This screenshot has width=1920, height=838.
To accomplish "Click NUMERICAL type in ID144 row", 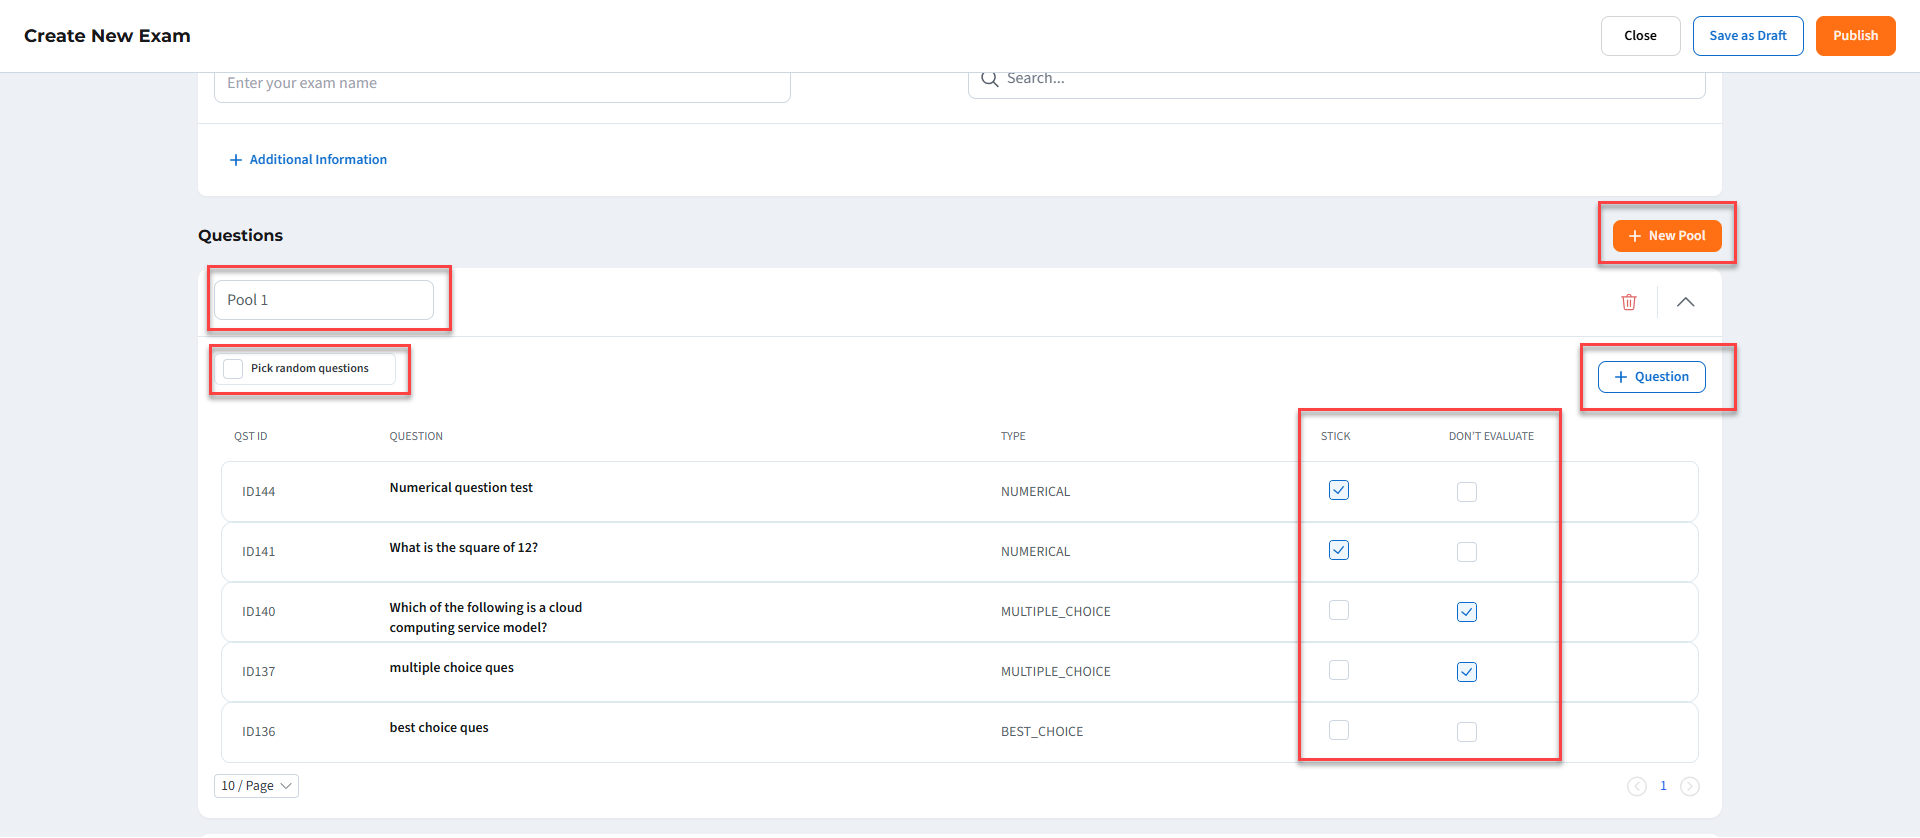I will tap(1035, 492).
